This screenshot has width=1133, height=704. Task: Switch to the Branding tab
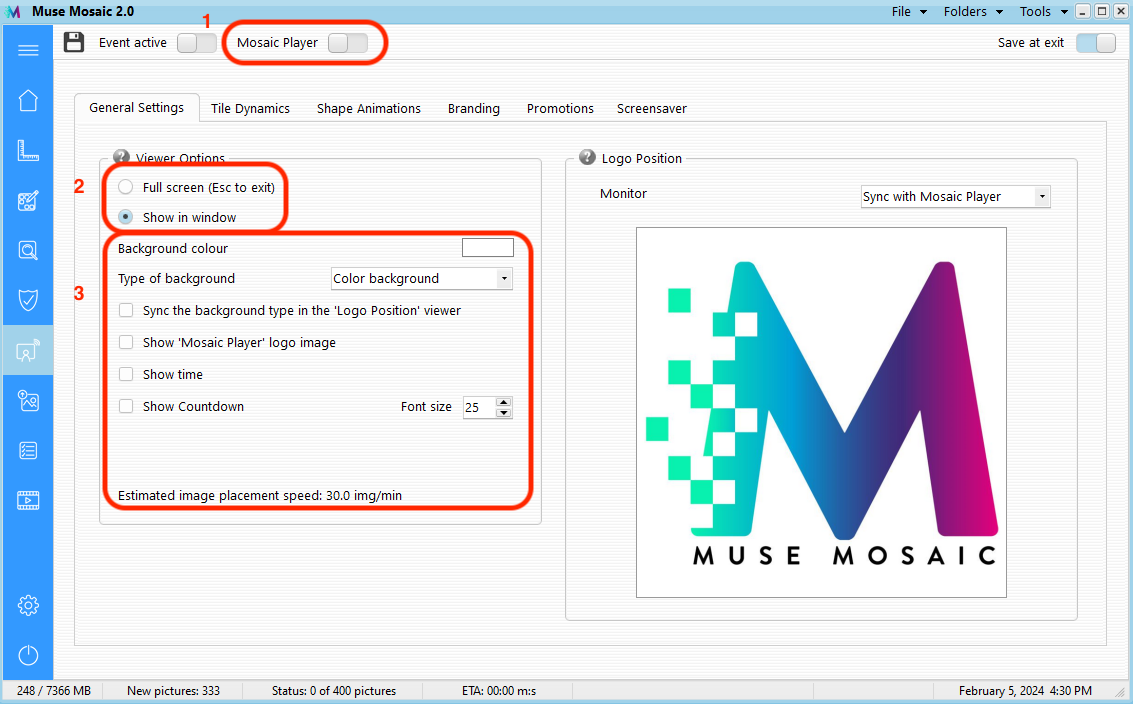tap(473, 108)
